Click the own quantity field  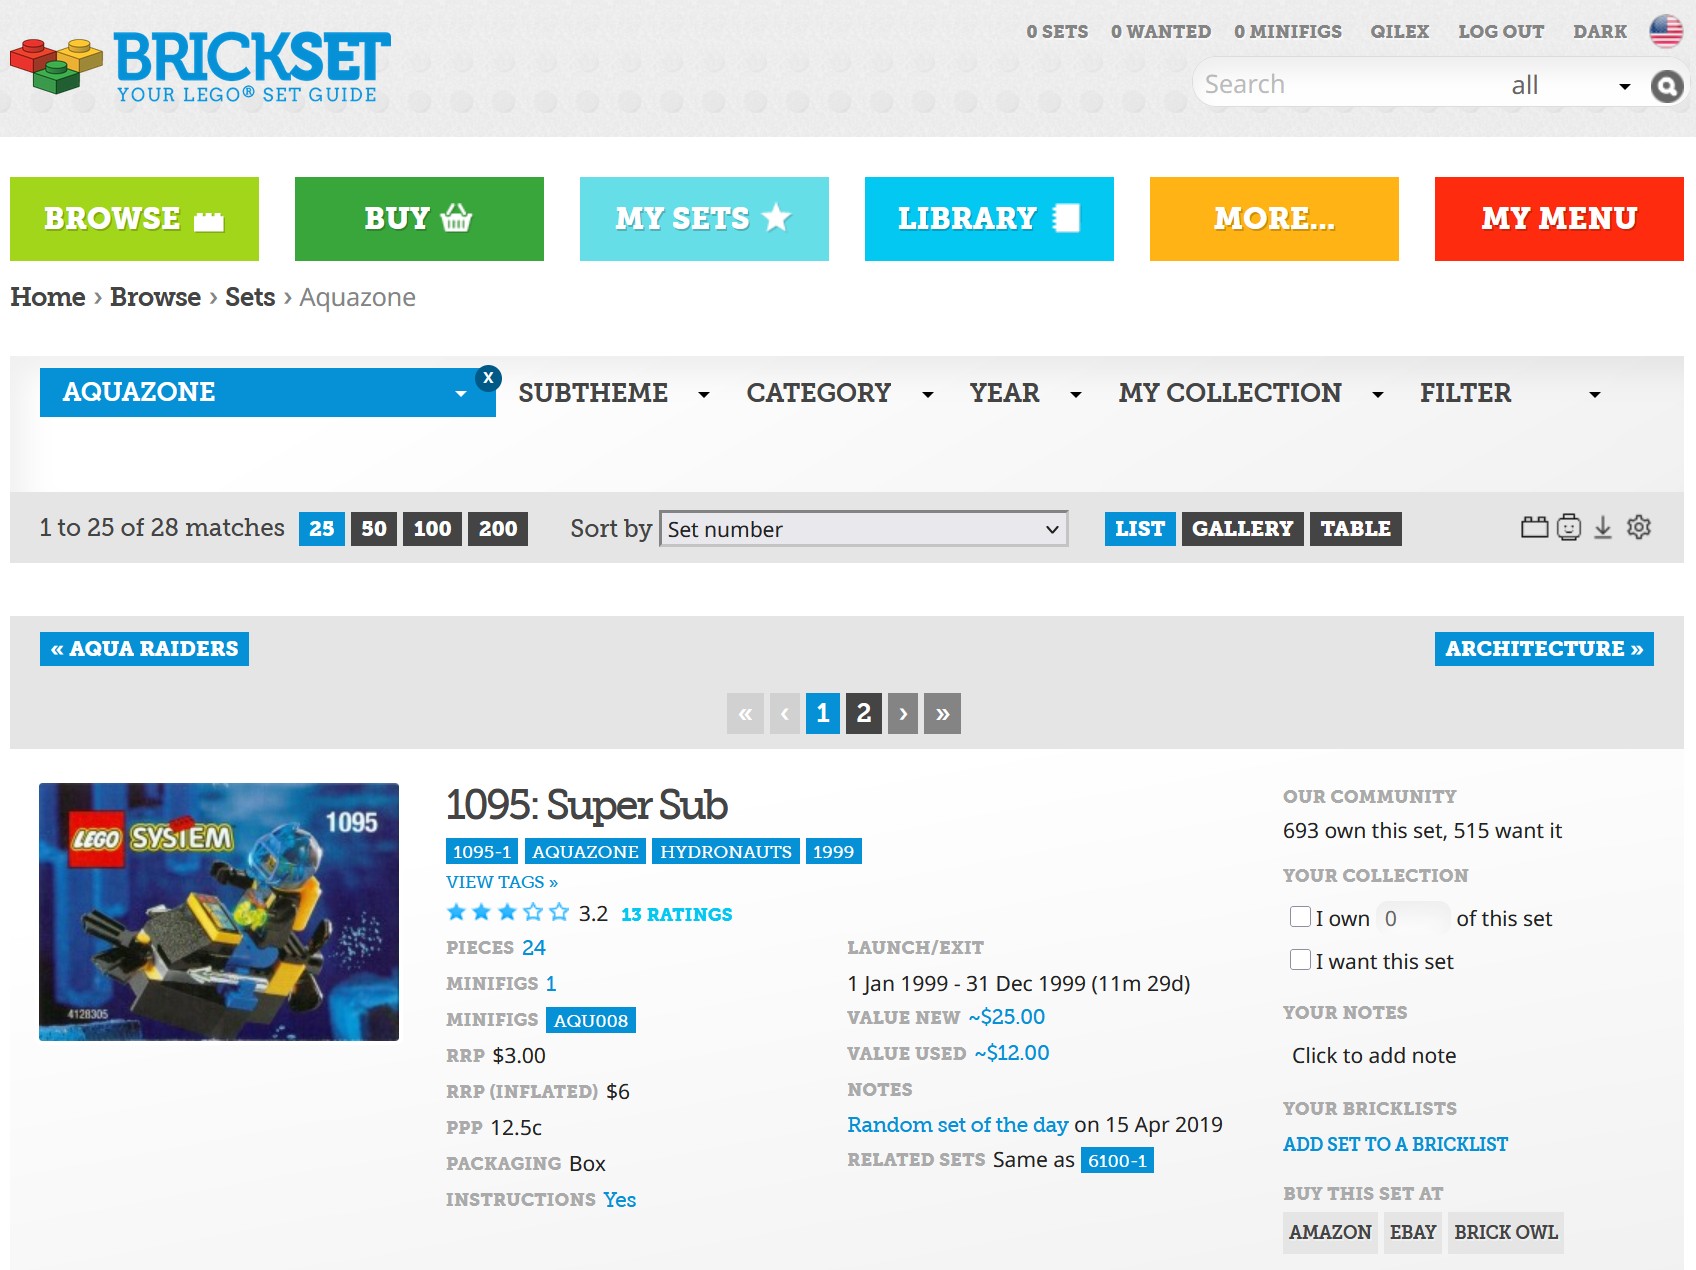pos(1412,918)
